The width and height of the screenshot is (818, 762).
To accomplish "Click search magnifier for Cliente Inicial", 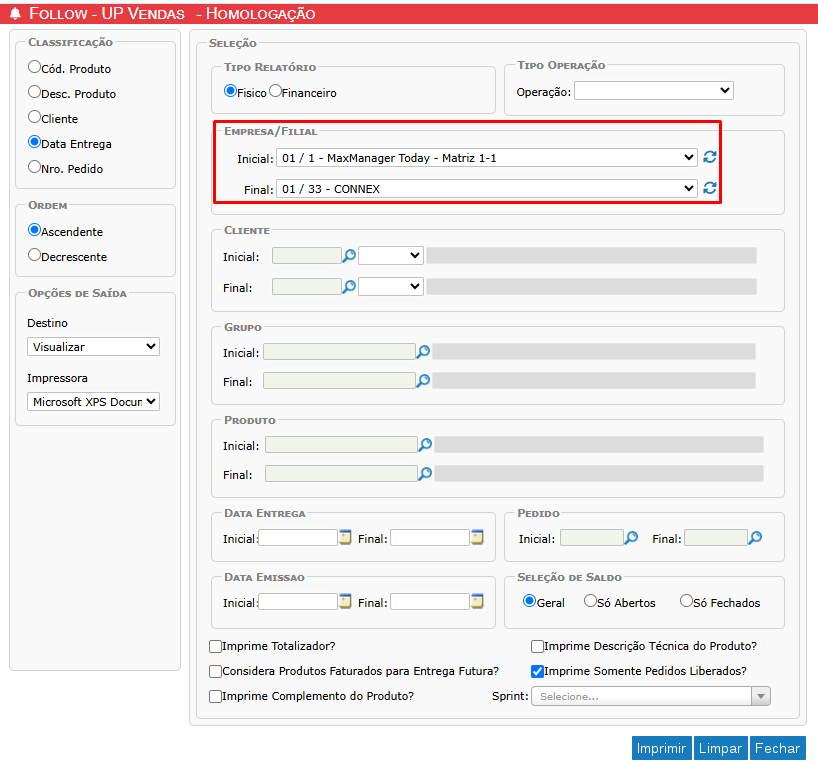I will click(x=349, y=256).
